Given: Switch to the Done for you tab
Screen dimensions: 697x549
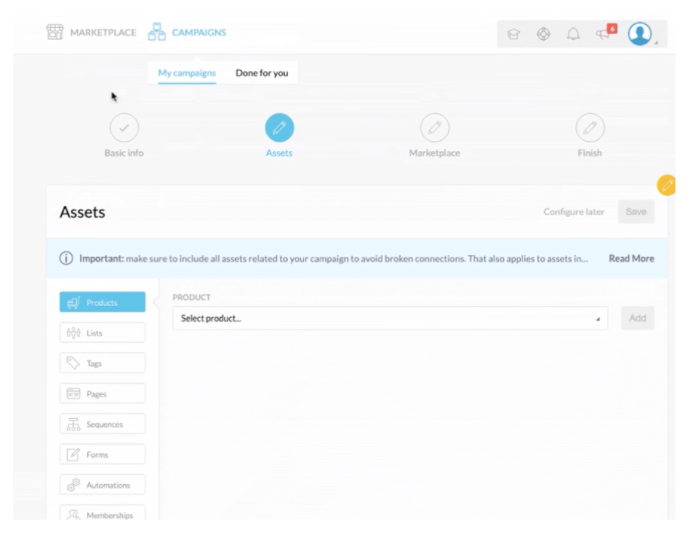Looking at the screenshot, I should click(x=261, y=73).
